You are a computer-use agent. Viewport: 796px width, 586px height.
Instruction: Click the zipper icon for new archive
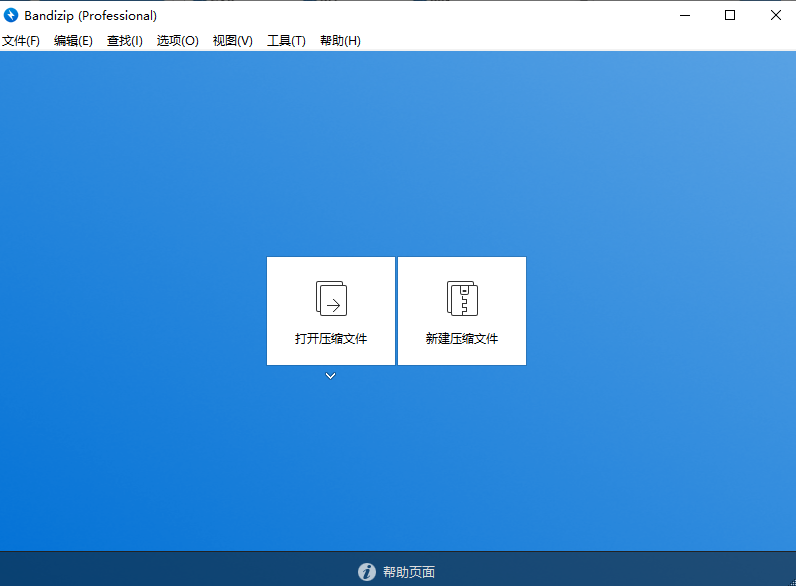pos(462,298)
